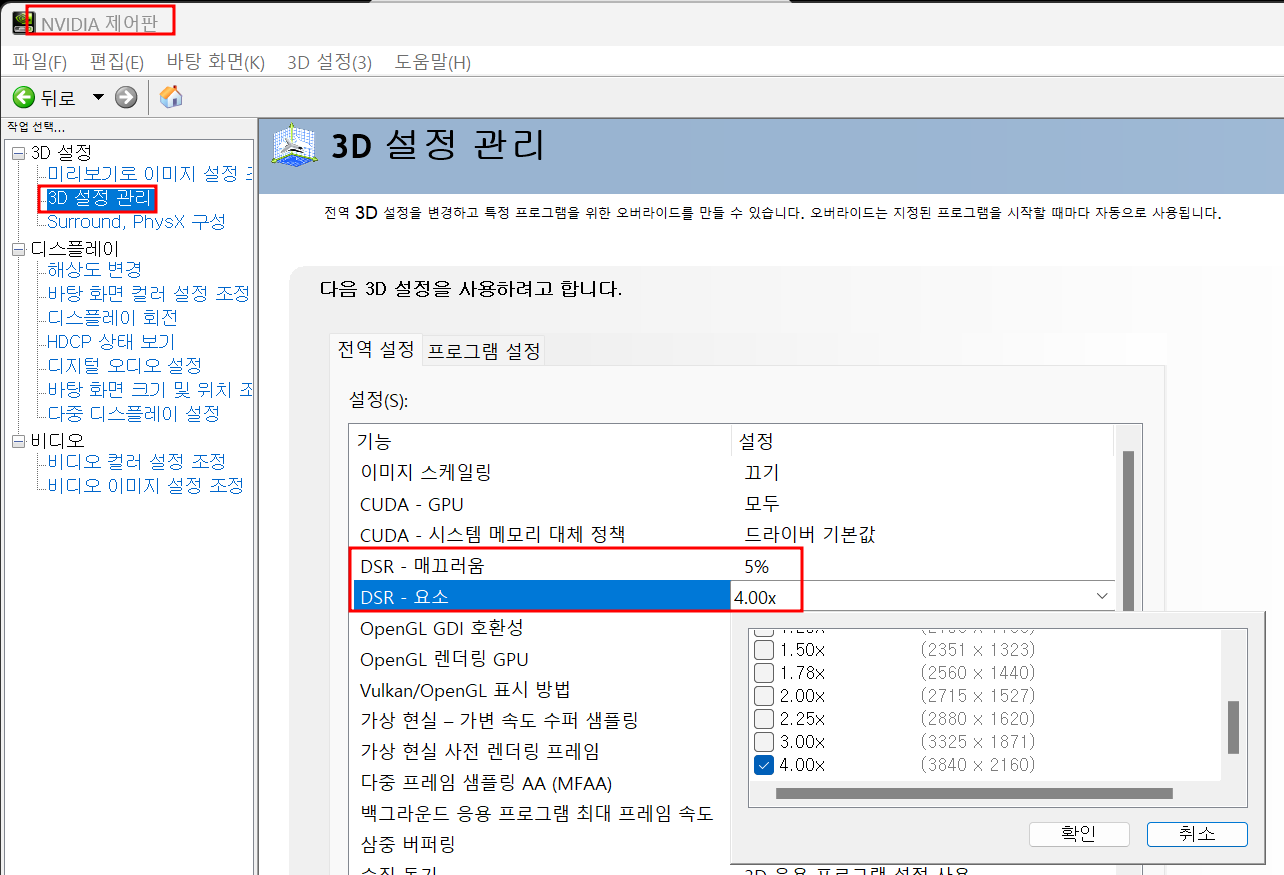Select 다중 디스플레이 설정 tree item
This screenshot has width=1284, height=875.
click(x=133, y=413)
